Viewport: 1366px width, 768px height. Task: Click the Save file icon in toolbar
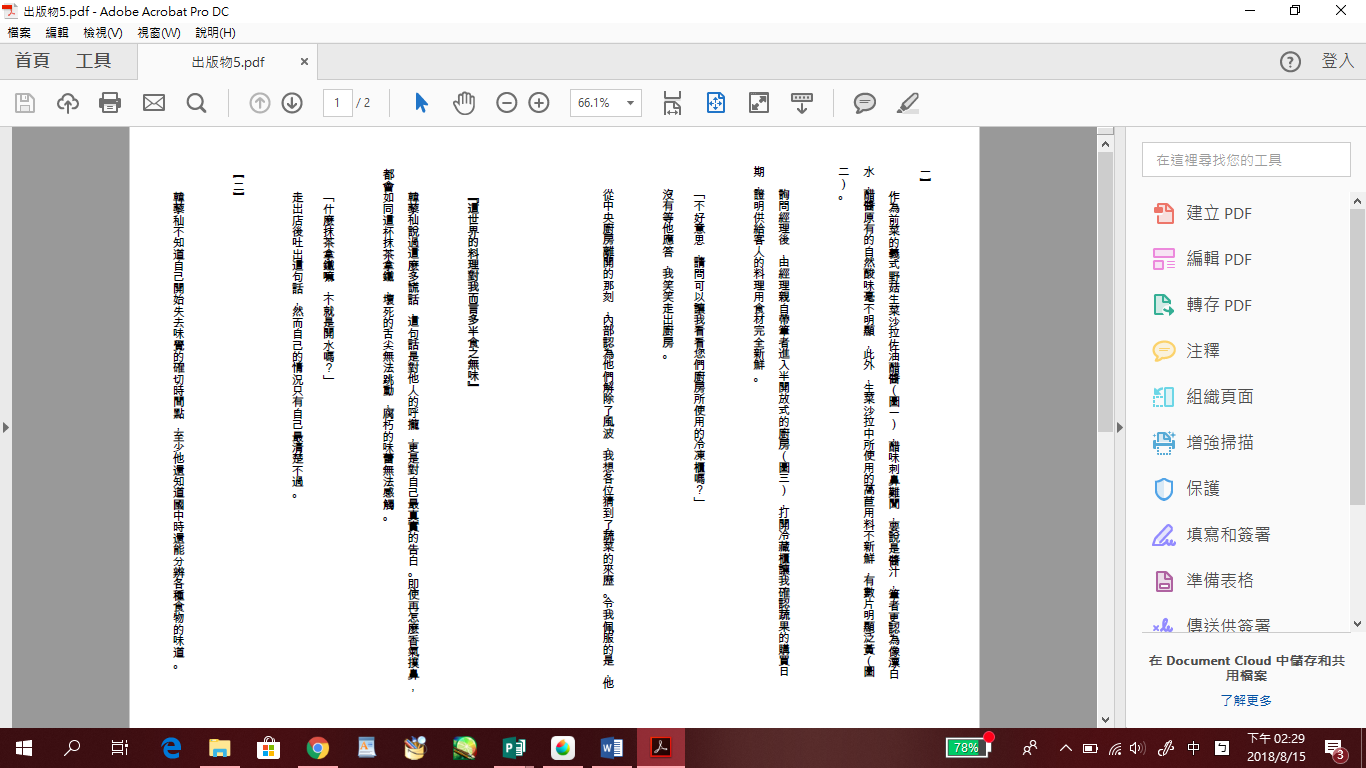coord(25,103)
